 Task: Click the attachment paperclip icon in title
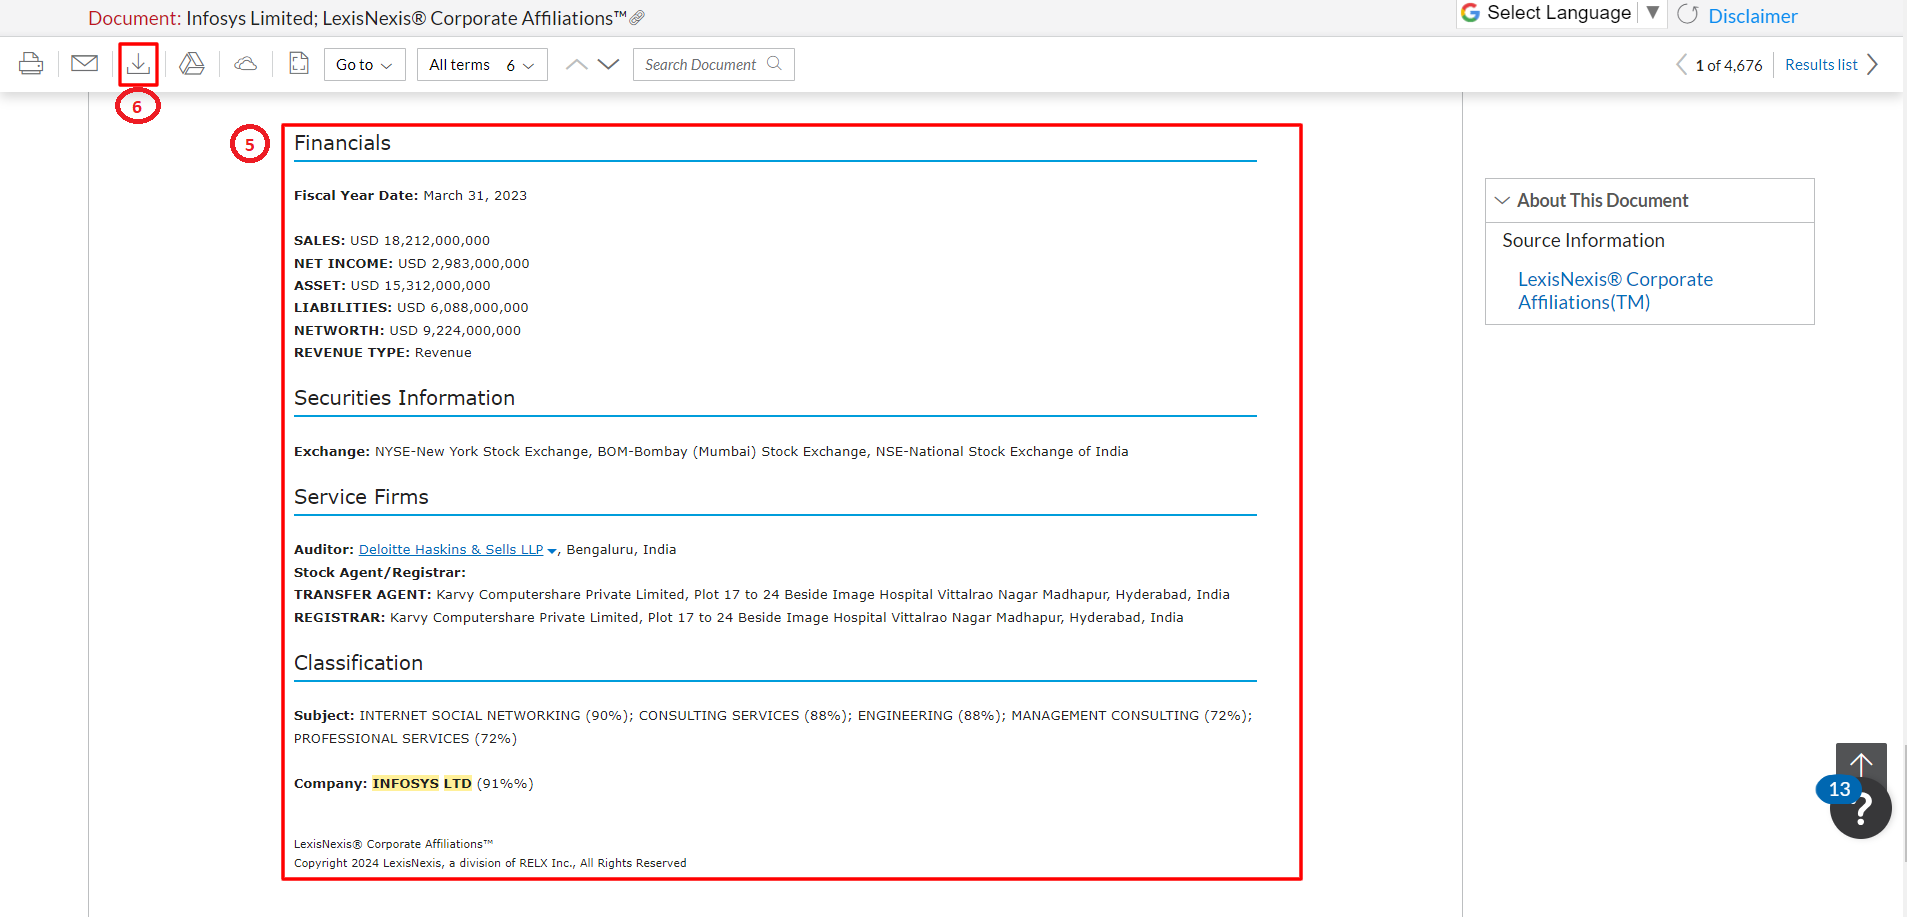[x=637, y=18]
